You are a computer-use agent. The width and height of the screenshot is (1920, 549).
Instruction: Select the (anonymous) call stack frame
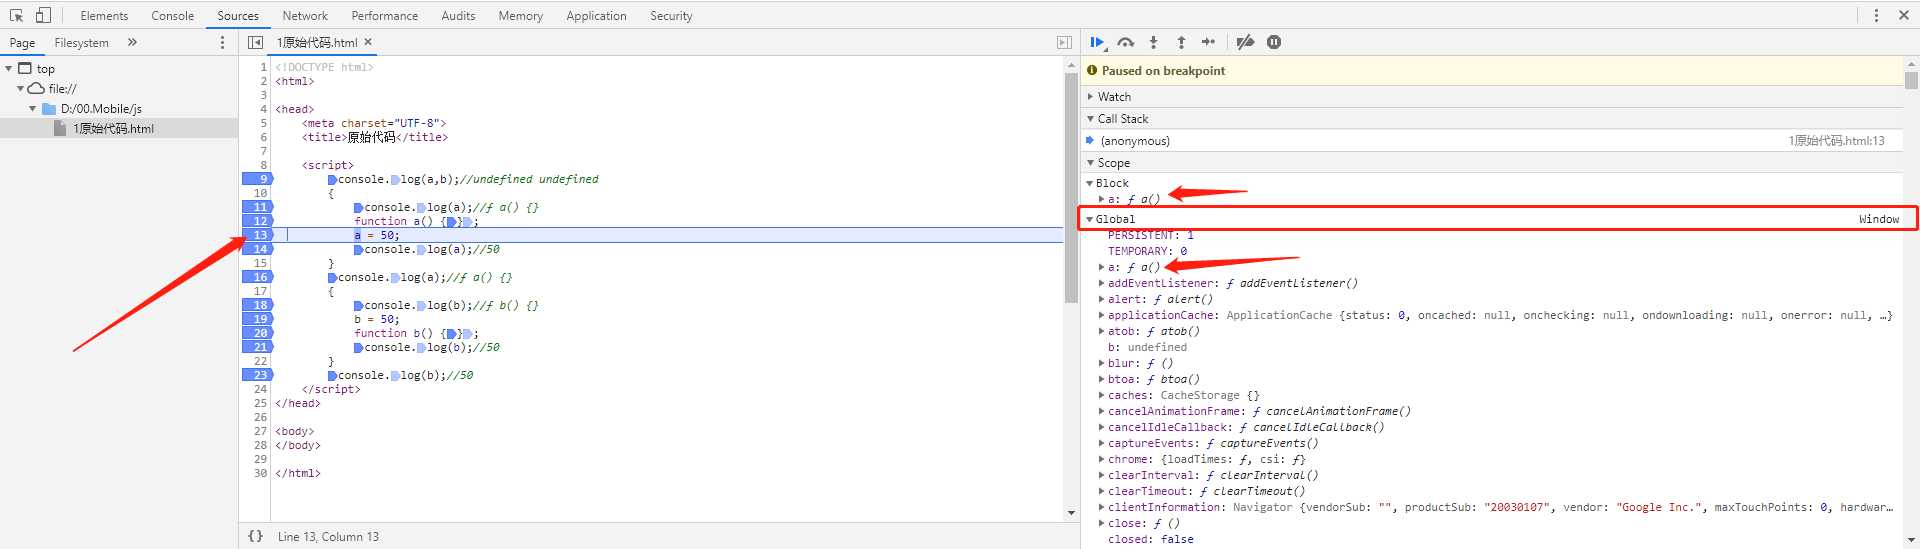[1135, 141]
